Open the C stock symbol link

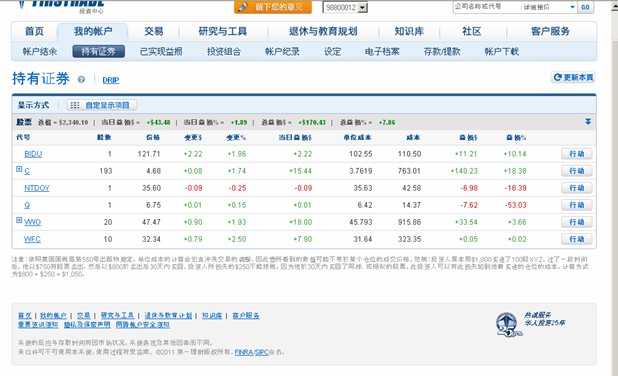pyautogui.click(x=27, y=171)
